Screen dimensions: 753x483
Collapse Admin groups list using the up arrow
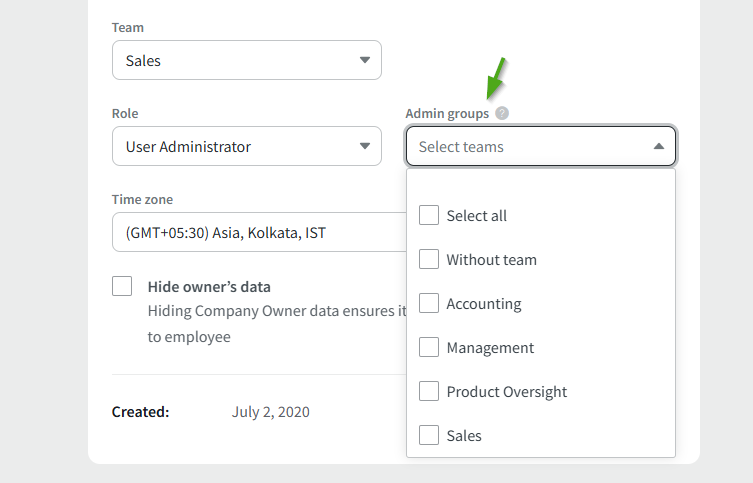point(658,147)
